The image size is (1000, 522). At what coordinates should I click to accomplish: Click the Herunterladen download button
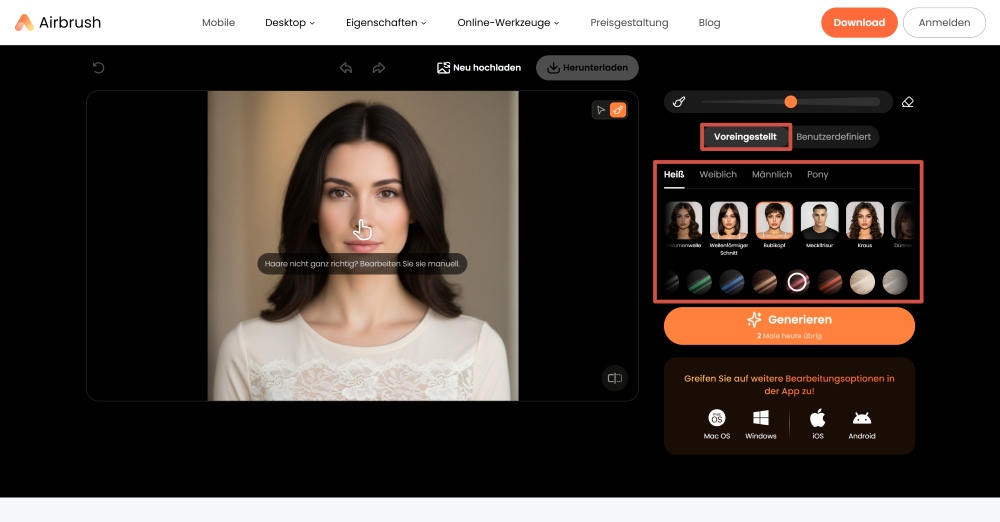[587, 68]
